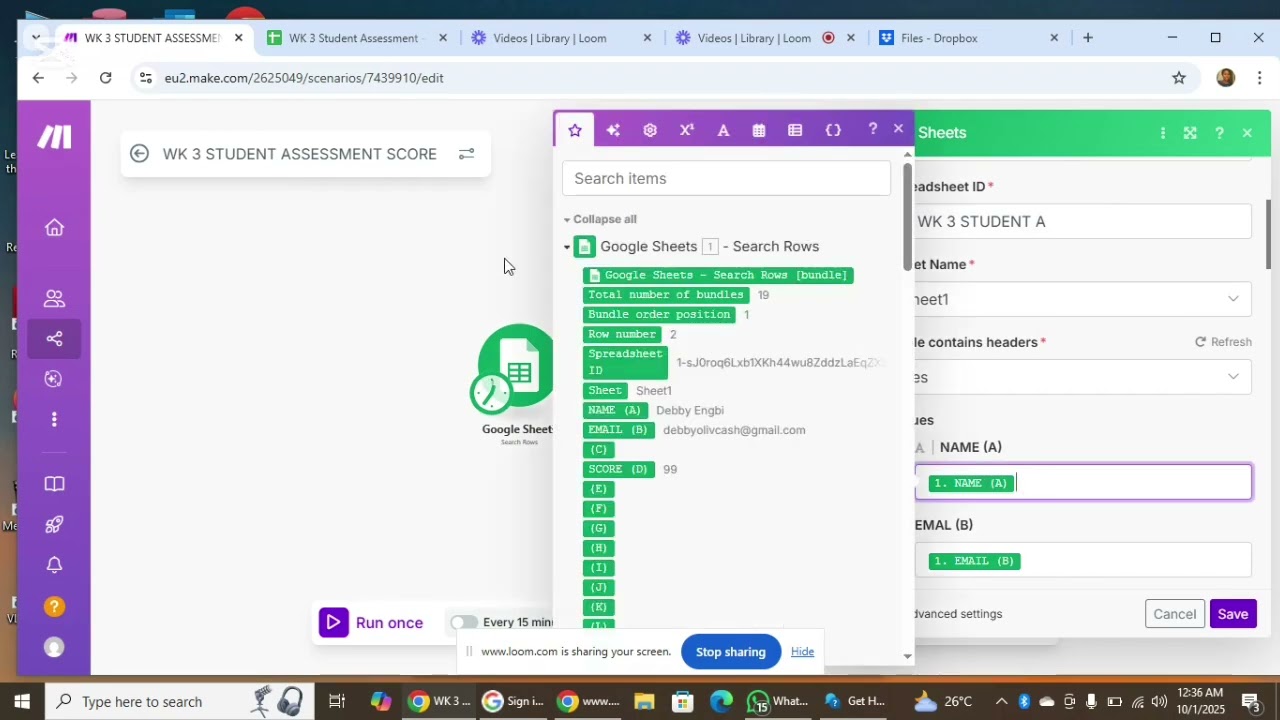Open WhatsApp from the taskbar
The height and width of the screenshot is (720, 1280).
tap(778, 702)
